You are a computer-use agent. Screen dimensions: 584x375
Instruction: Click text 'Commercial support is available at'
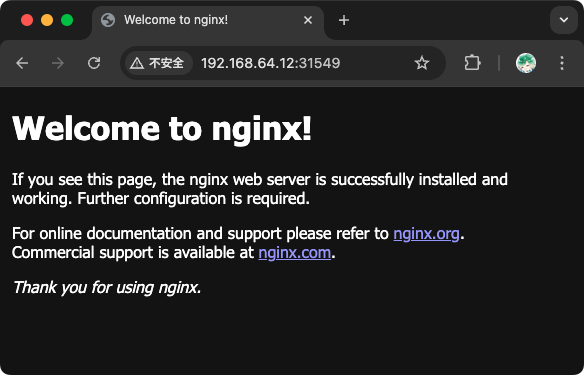[x=133, y=253]
